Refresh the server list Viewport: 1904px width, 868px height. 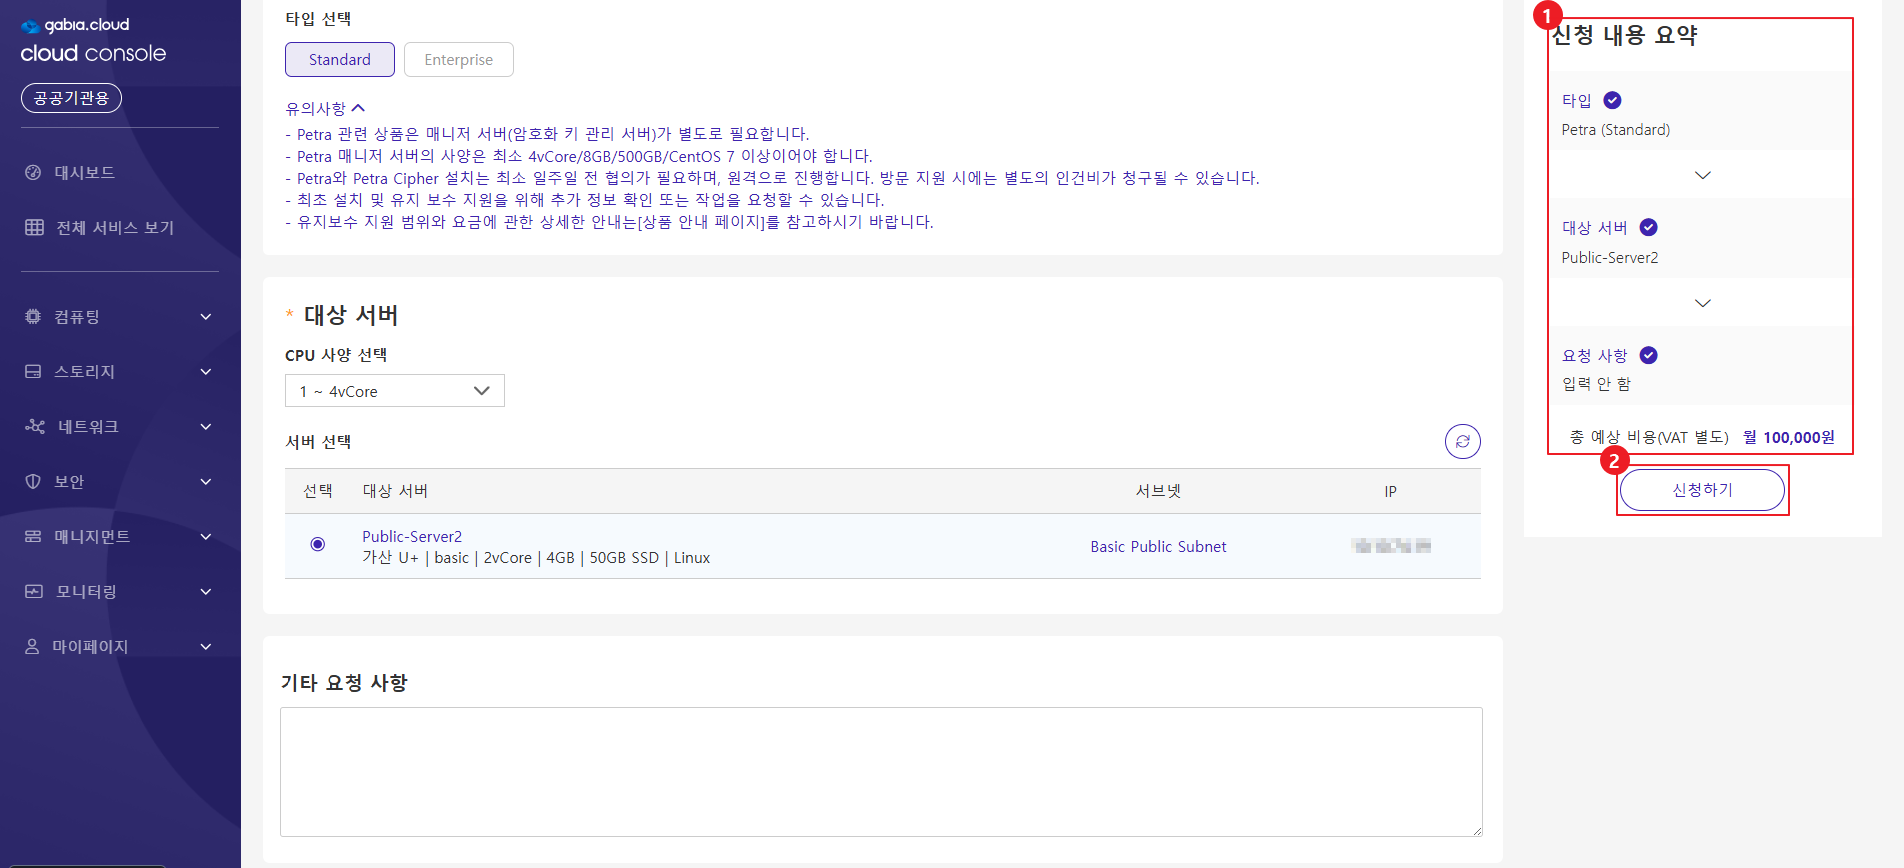pos(1462,441)
